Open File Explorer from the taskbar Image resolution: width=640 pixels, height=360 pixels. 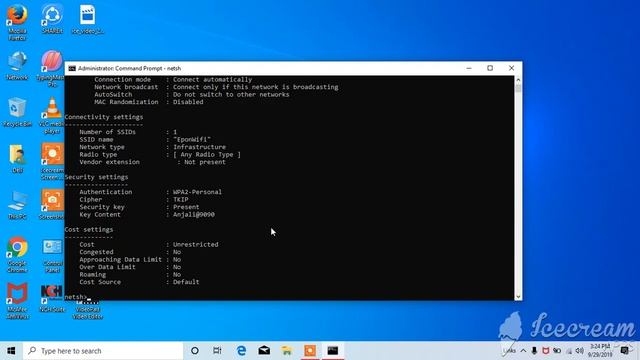point(287,351)
